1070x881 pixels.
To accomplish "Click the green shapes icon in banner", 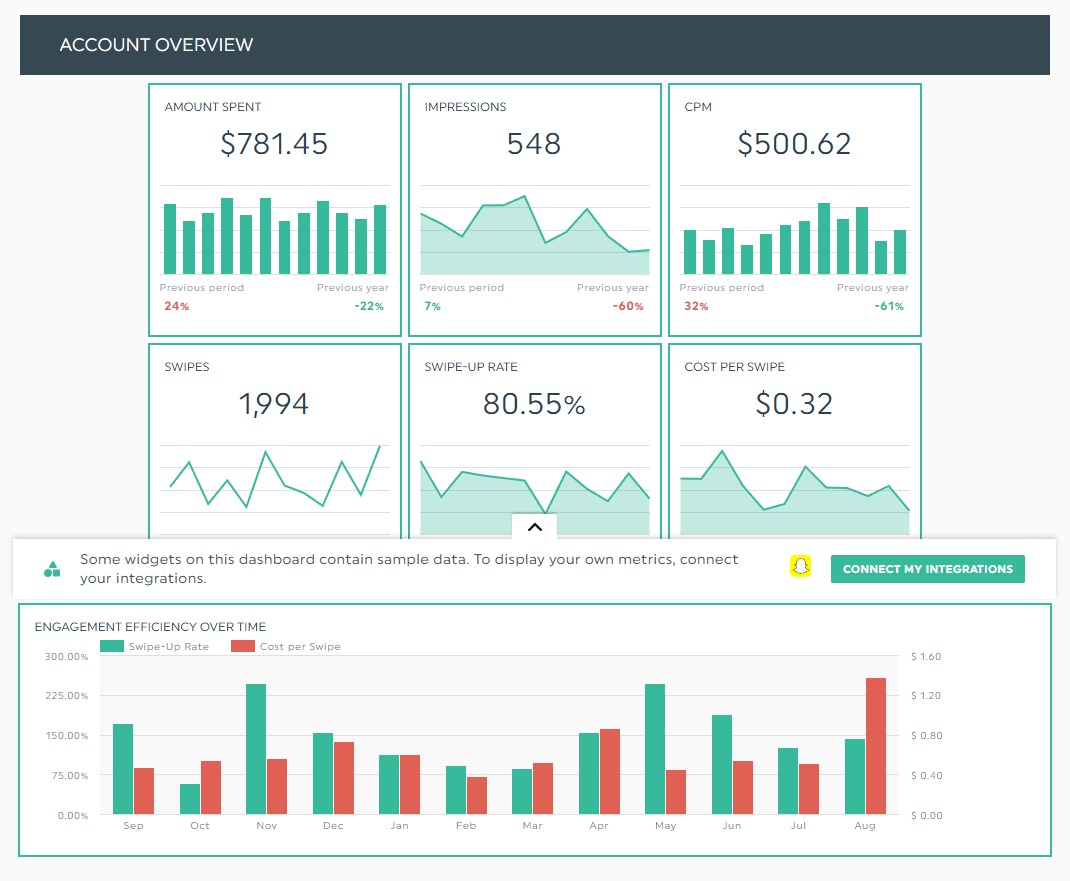I will (52, 569).
